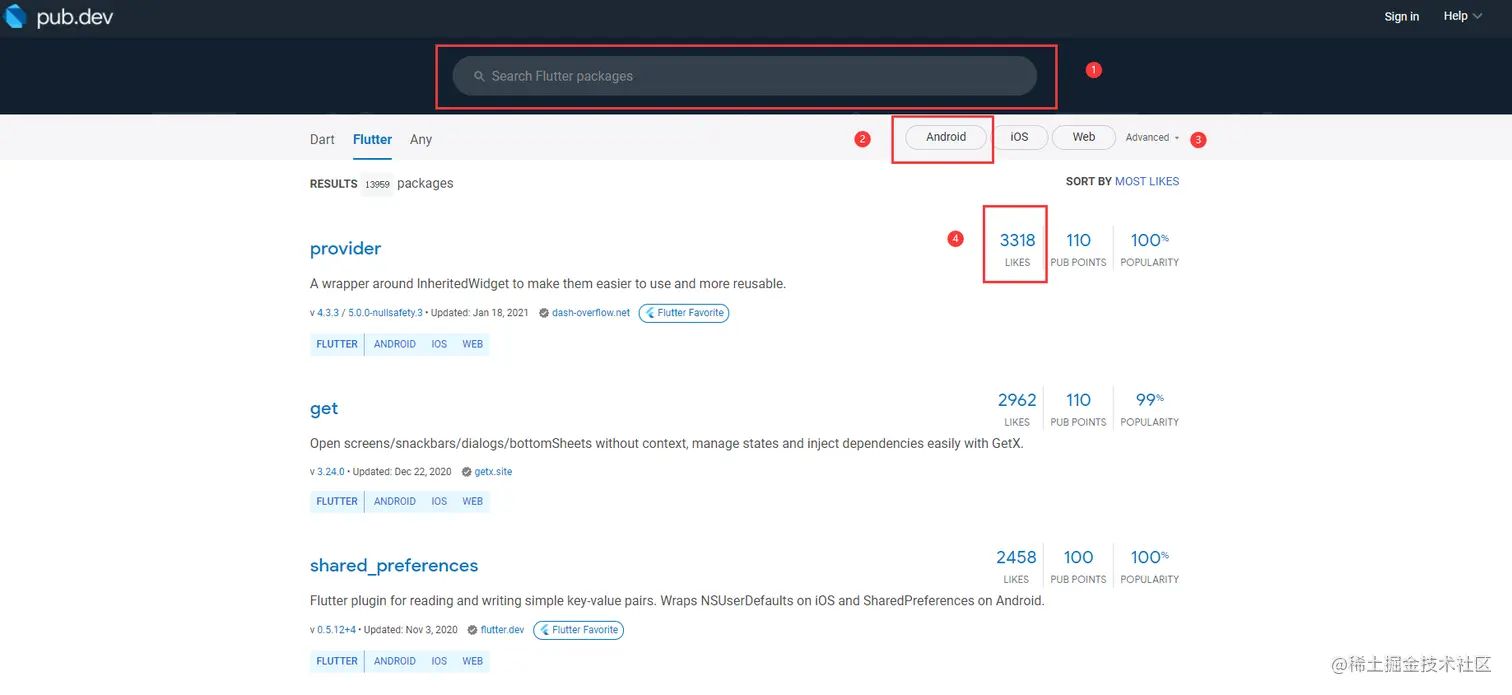This screenshot has height=695, width=1512.
Task: Open provider 5.0.0-nullsafety.3 prerelease link
Action: click(x=385, y=313)
